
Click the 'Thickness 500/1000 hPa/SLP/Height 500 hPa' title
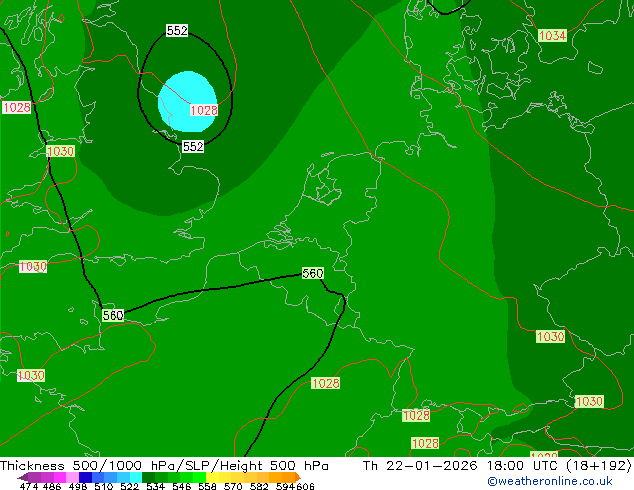click(x=164, y=465)
